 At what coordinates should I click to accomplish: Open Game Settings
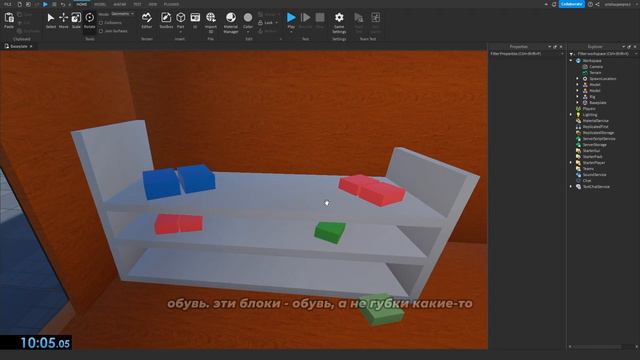click(339, 22)
